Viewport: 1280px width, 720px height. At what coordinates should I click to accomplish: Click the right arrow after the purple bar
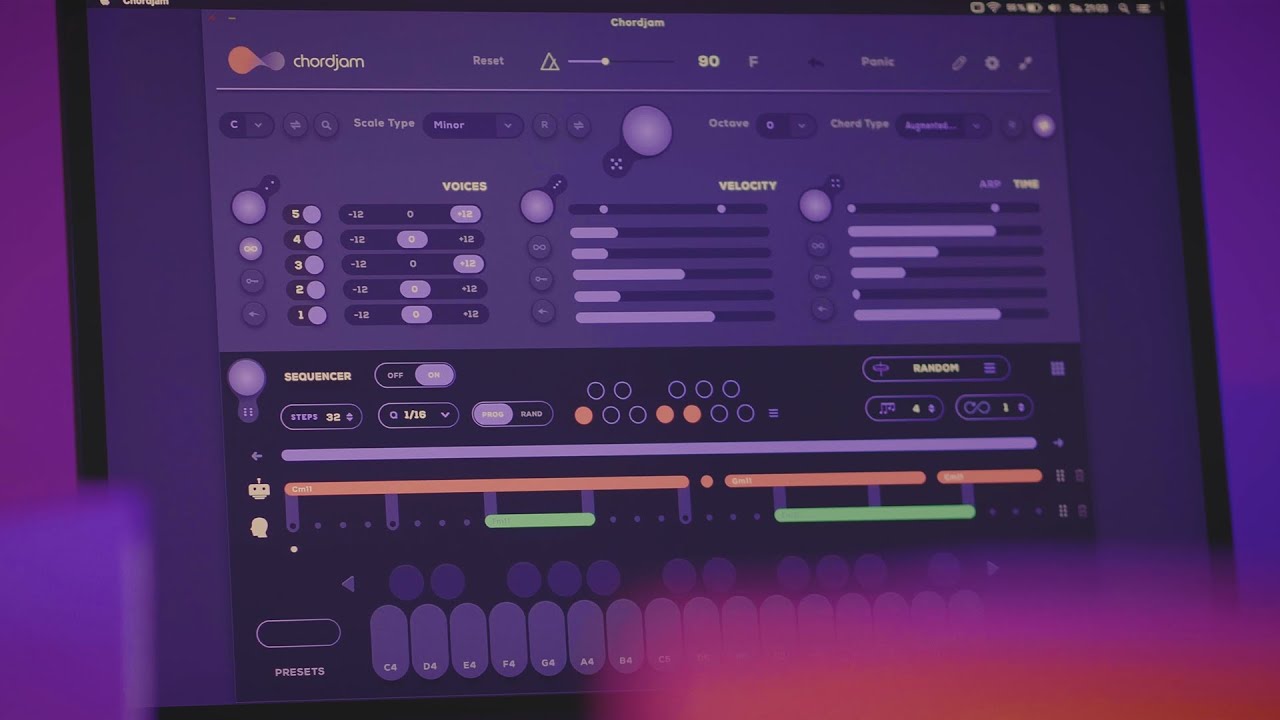tap(1058, 443)
